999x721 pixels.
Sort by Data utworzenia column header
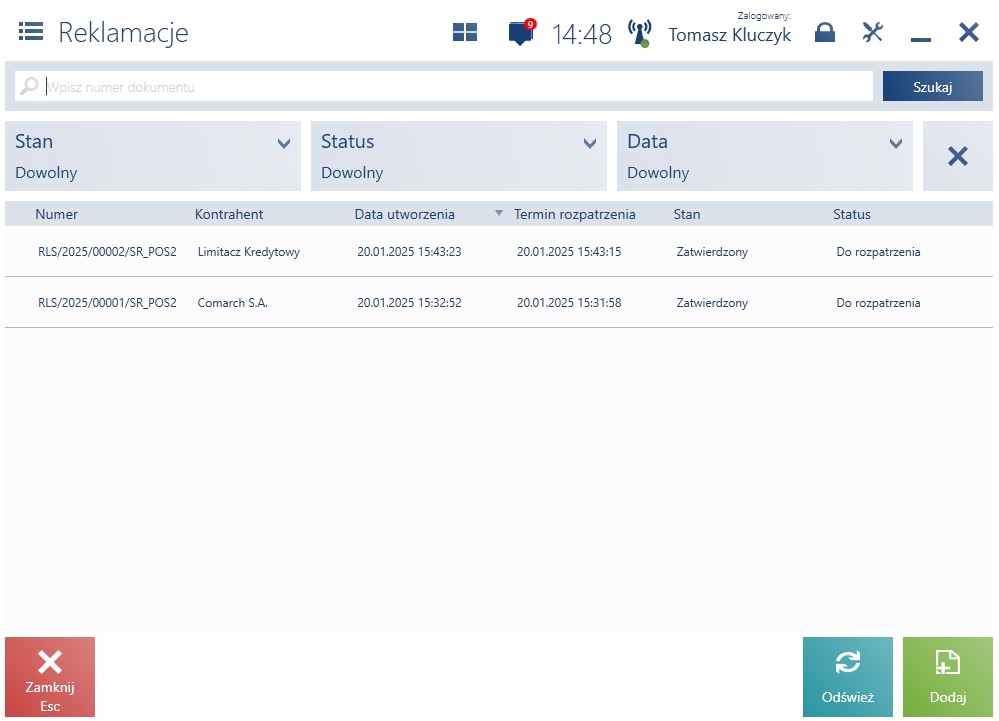tap(405, 214)
